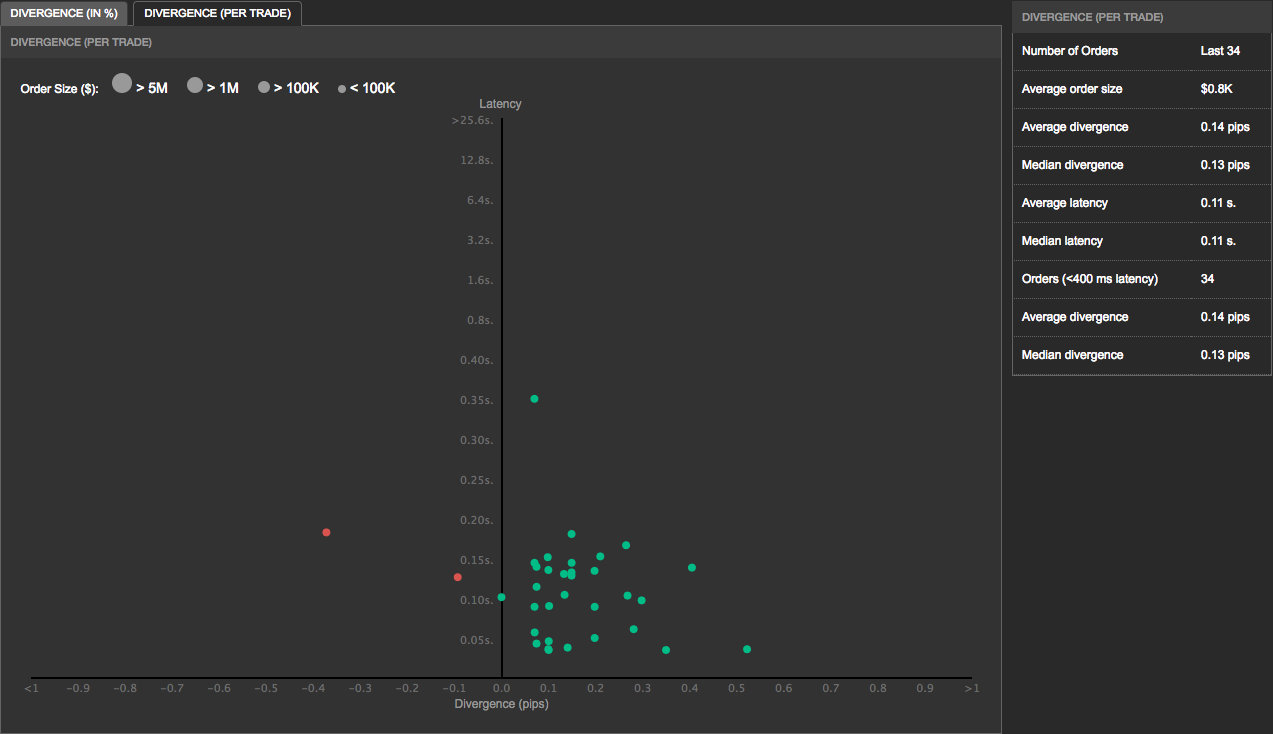Click the largest > 5M order size circle
Screen dimensions: 1273x734
click(x=122, y=84)
